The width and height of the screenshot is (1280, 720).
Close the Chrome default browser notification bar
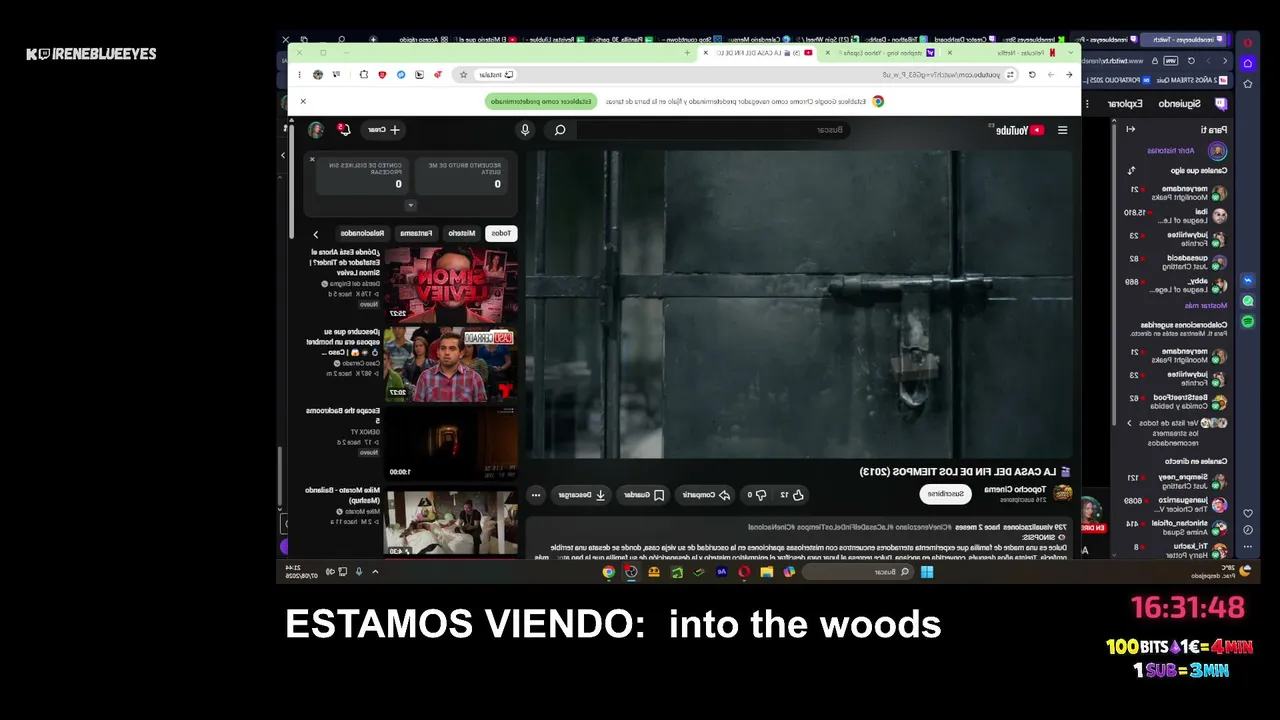pyautogui.click(x=303, y=101)
